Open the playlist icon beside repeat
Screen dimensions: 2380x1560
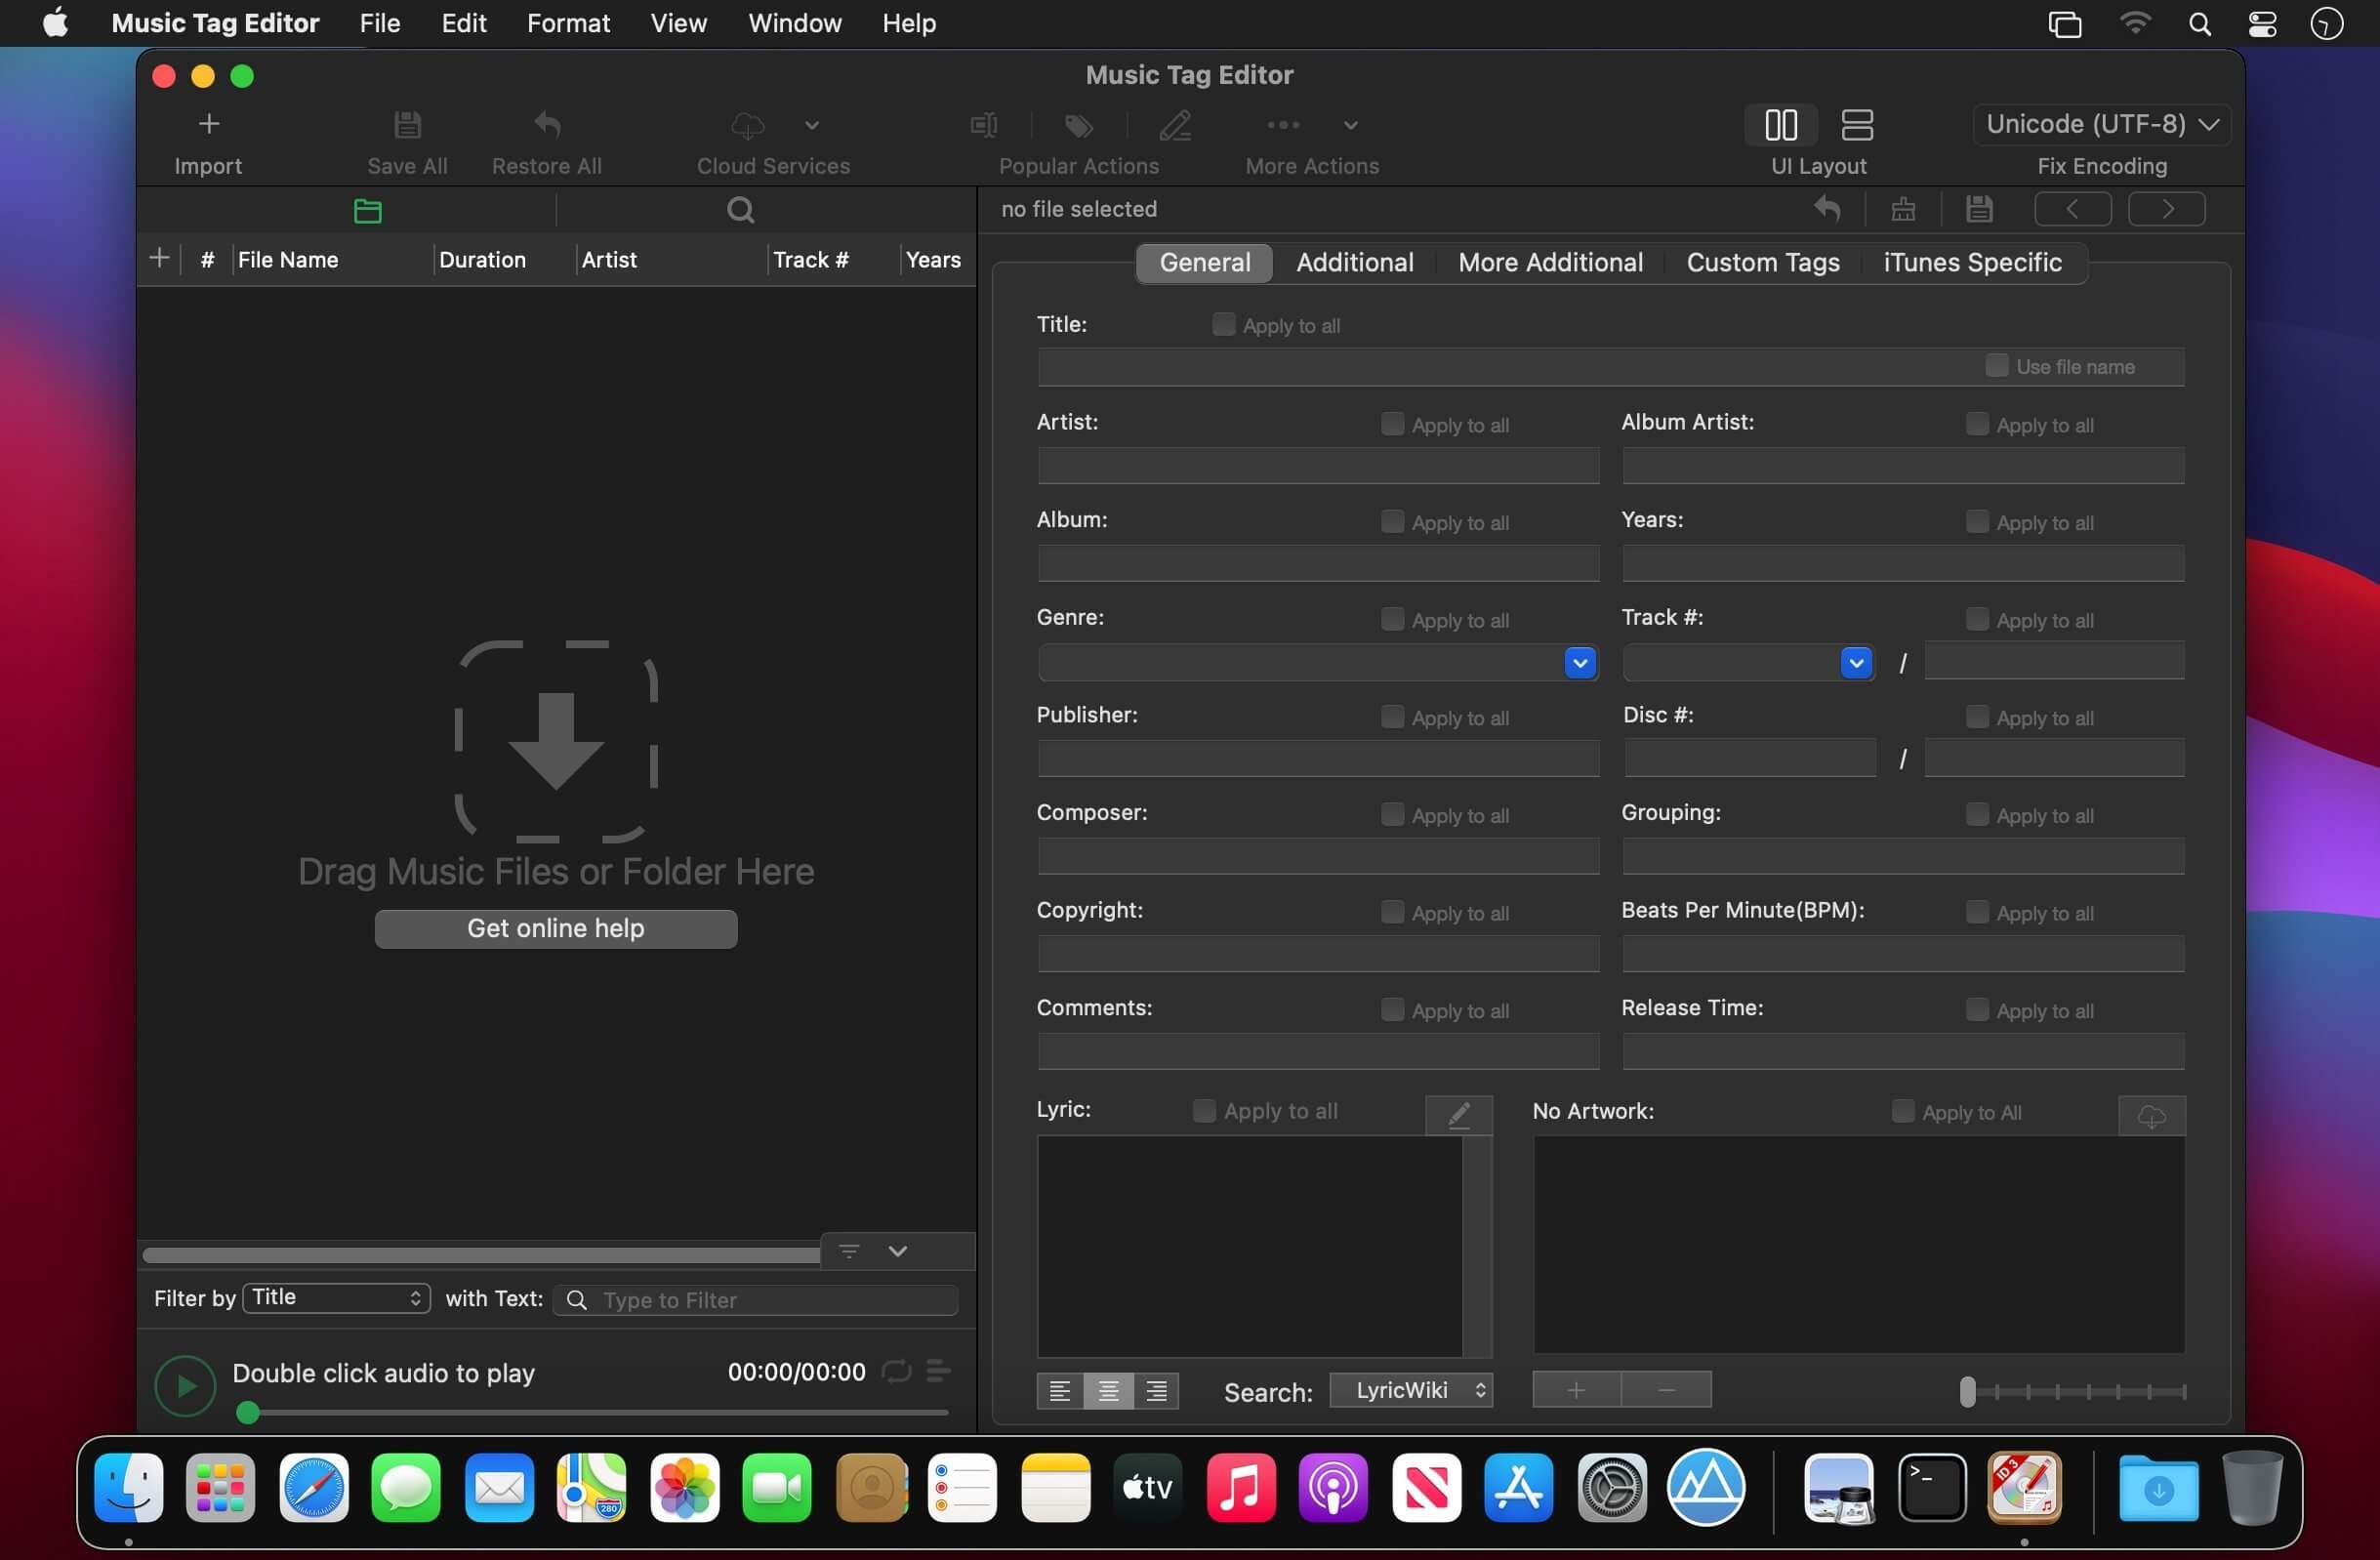pos(937,1371)
